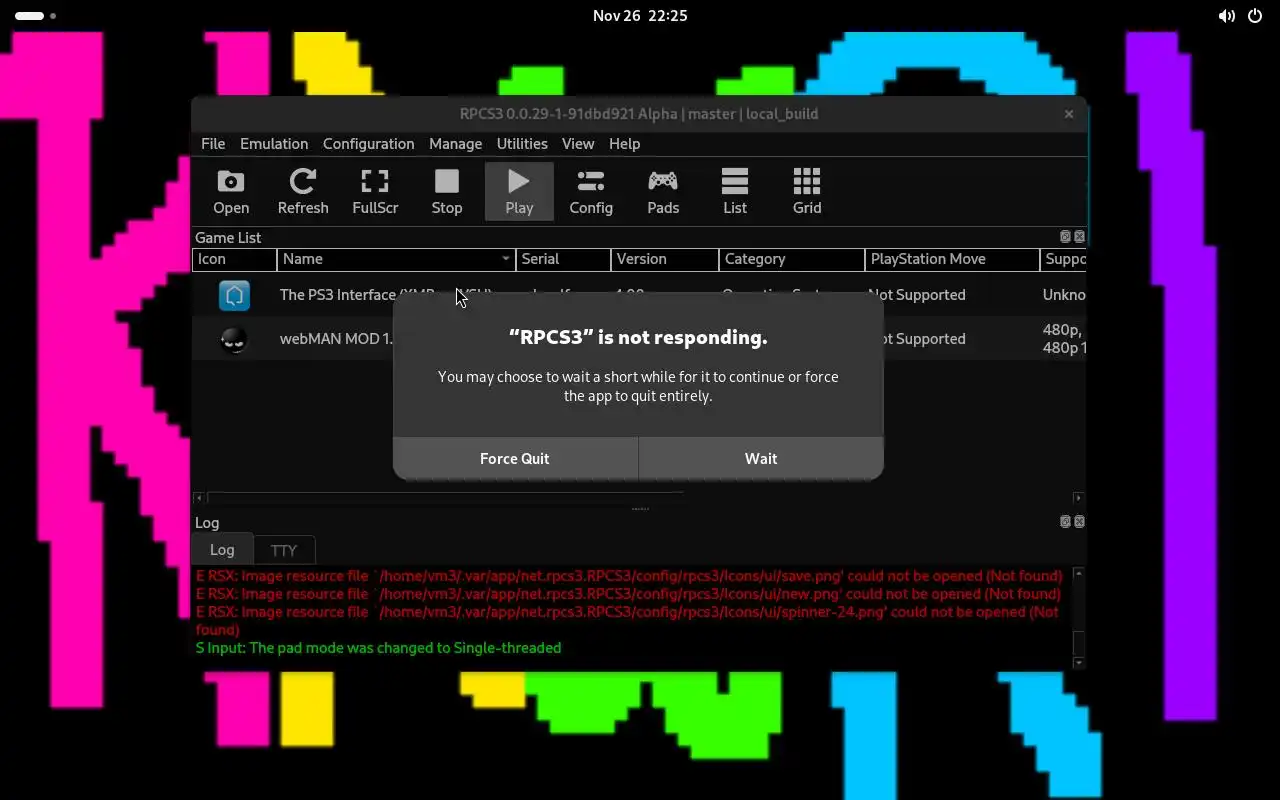Click the spinner-24.png error log line
Image resolution: width=1280 pixels, height=800 pixels.
point(627,621)
